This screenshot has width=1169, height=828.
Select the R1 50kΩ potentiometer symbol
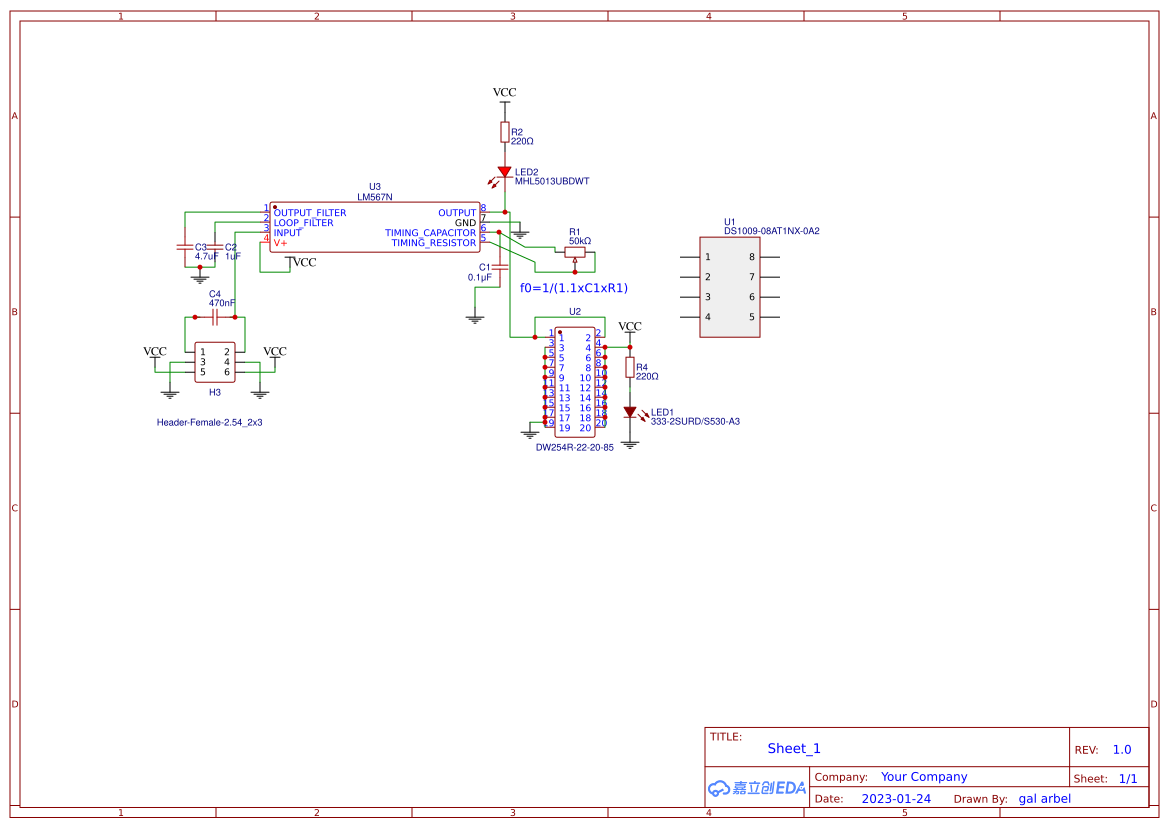tap(575, 253)
